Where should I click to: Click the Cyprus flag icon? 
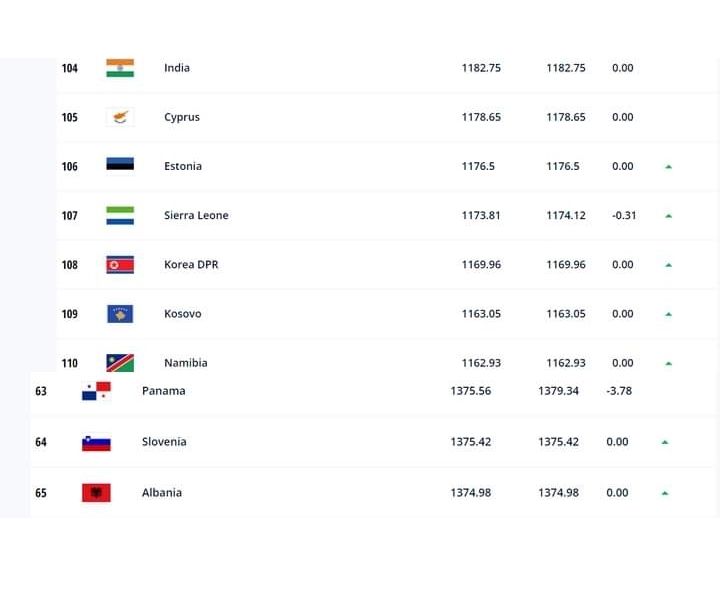click(x=120, y=117)
